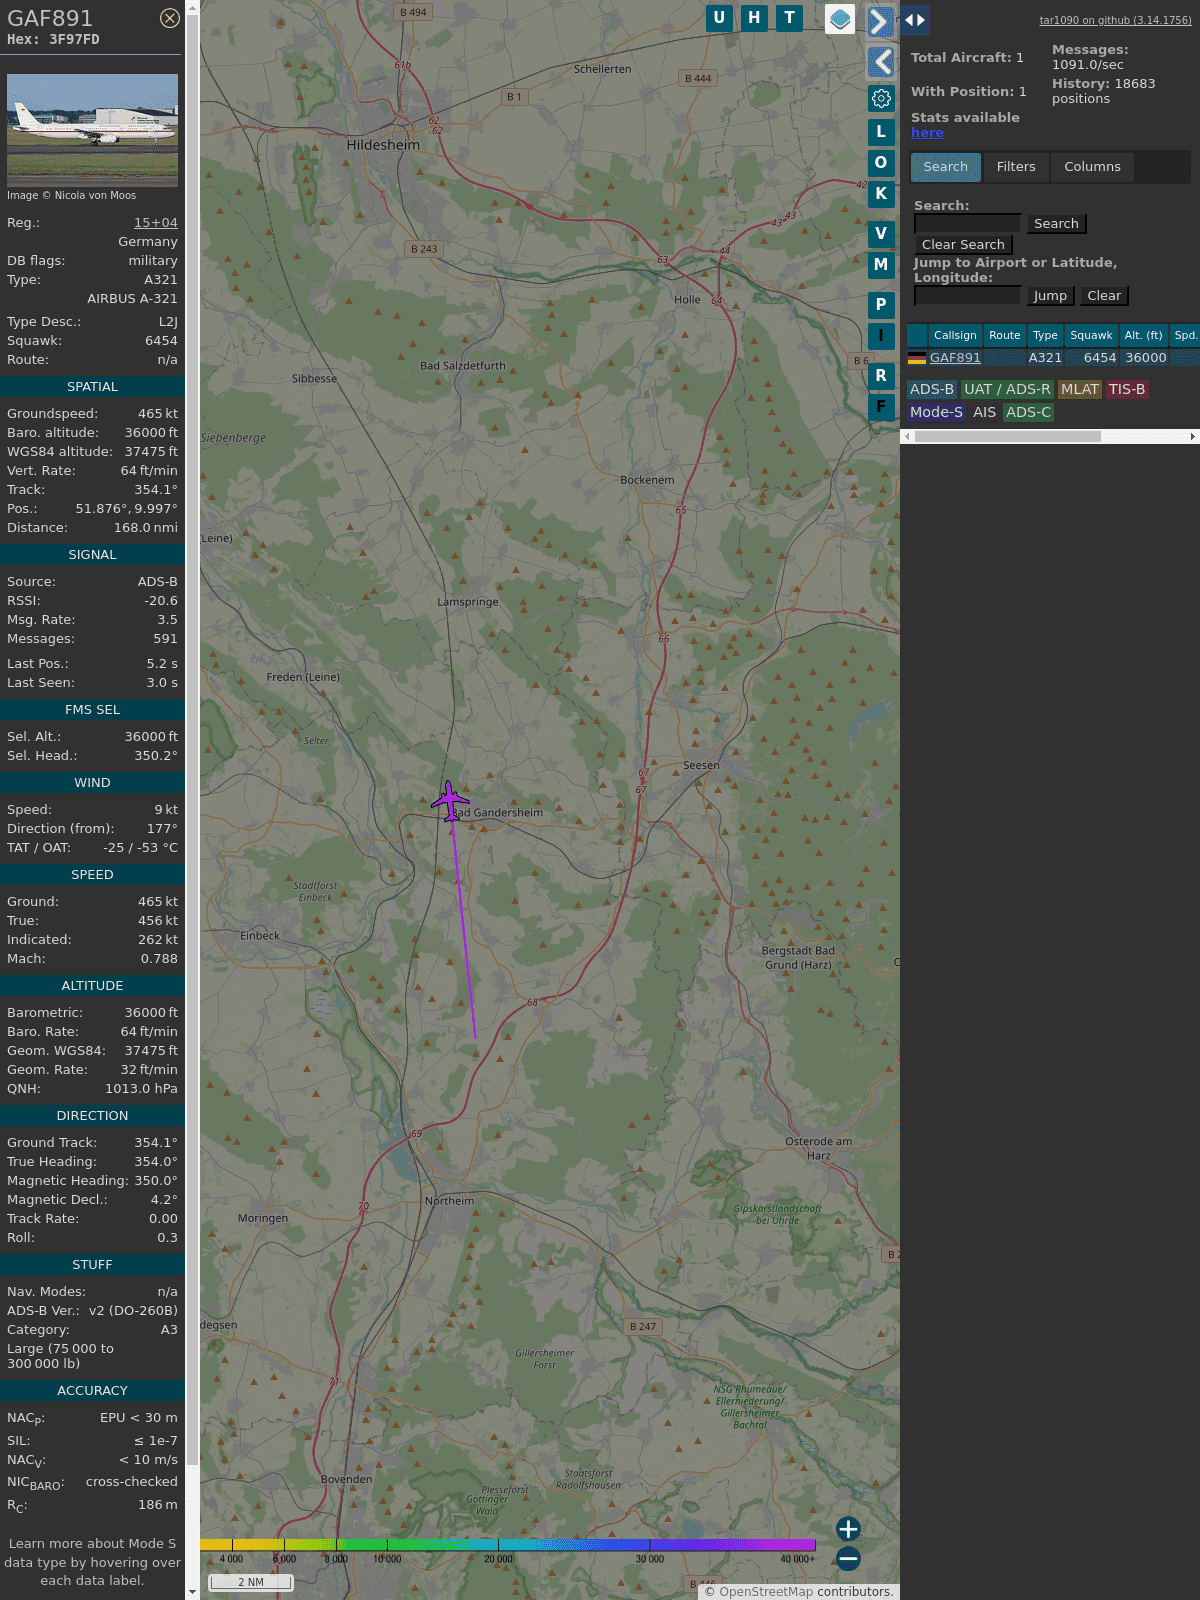The image size is (1200, 1600).
Task: Click the right chevron sidebar arrow
Action: point(880,22)
